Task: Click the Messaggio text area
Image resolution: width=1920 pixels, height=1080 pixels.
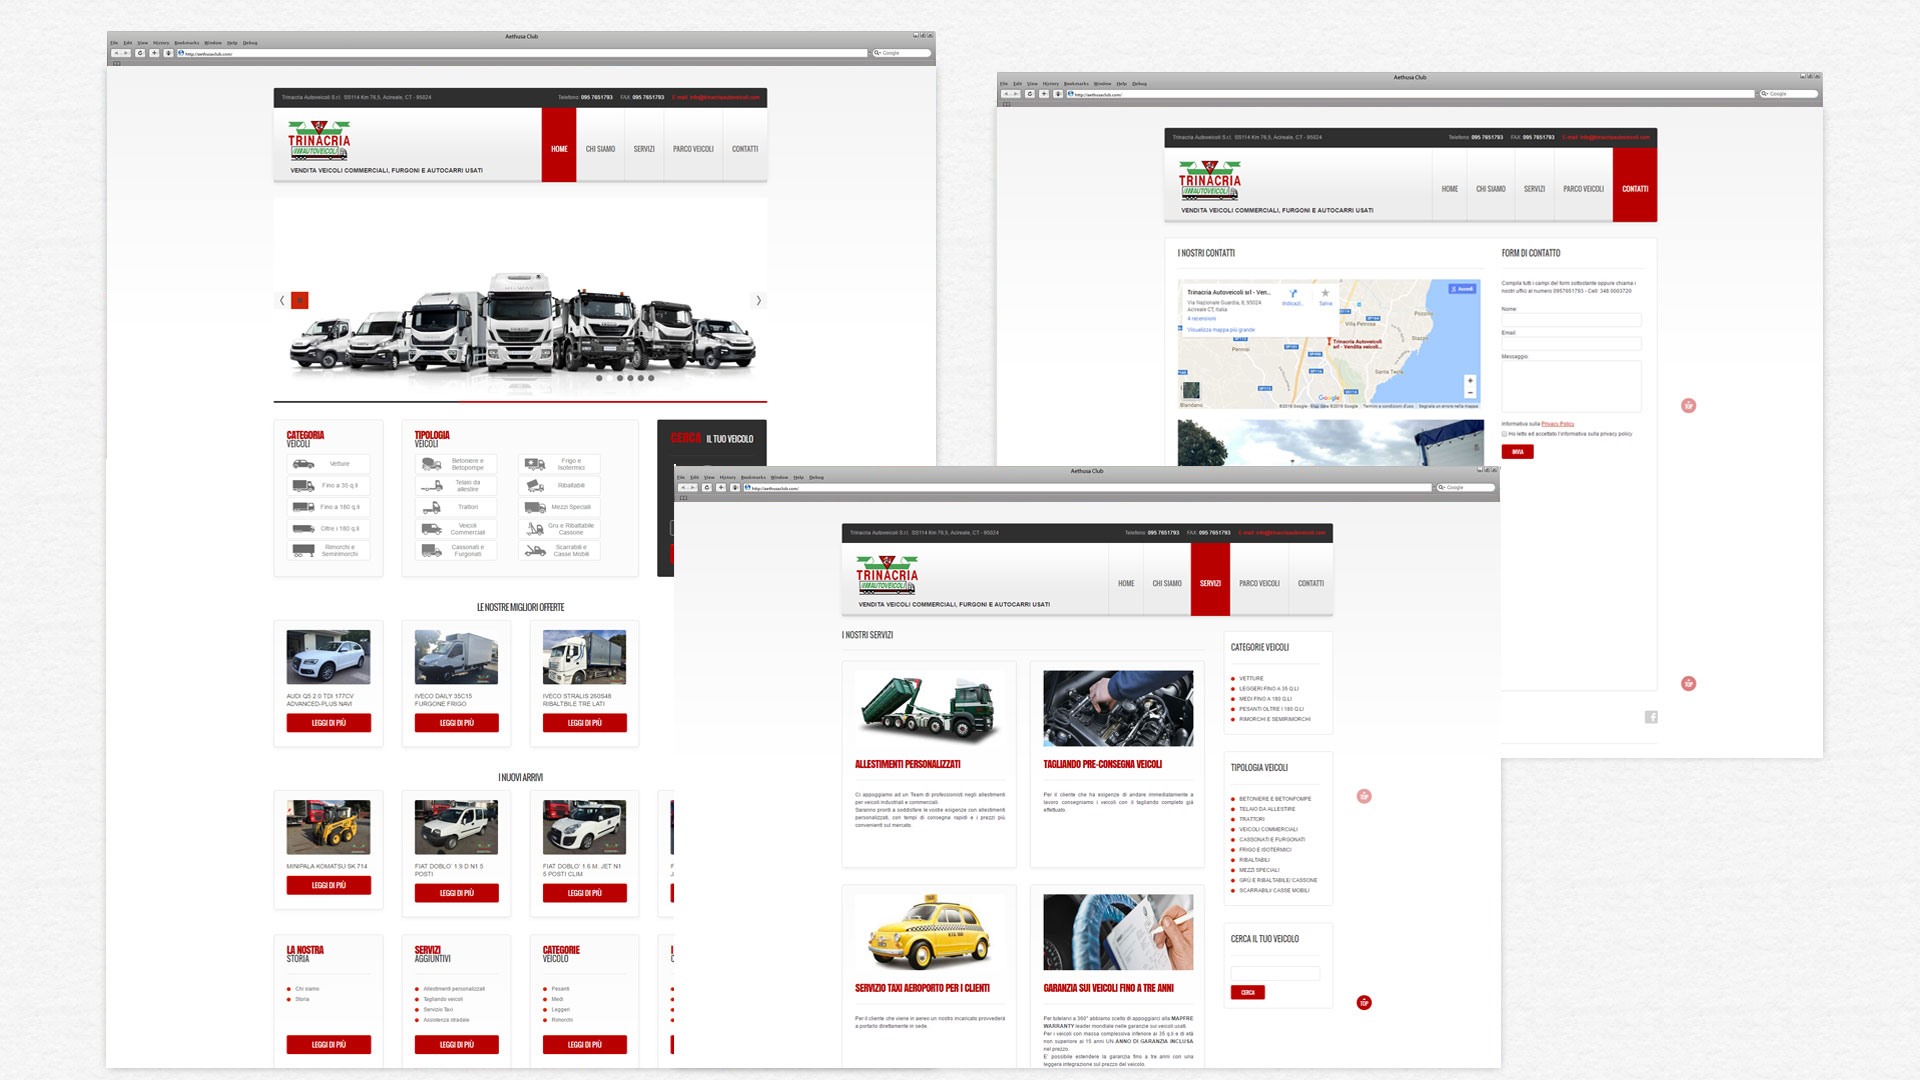Action: 1571,386
